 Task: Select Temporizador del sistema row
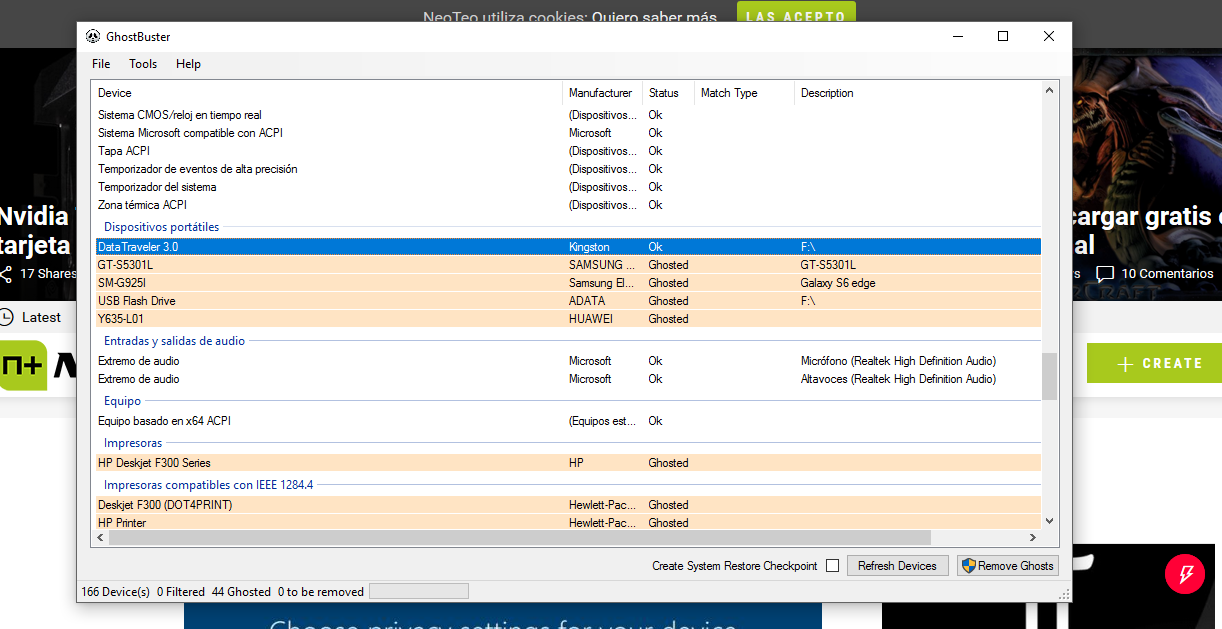[x=568, y=187]
